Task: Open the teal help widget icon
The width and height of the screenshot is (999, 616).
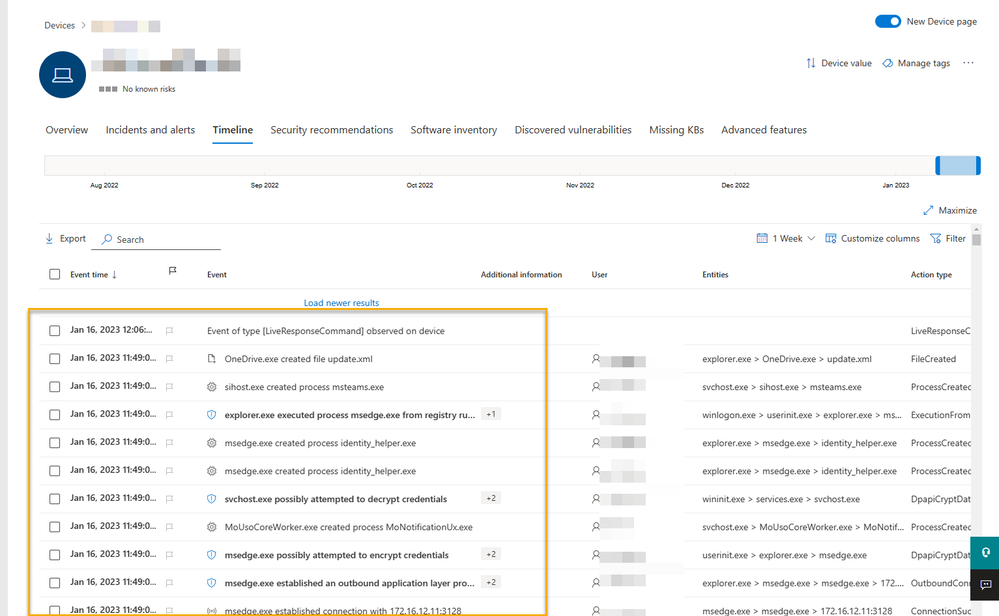Action: point(985,552)
